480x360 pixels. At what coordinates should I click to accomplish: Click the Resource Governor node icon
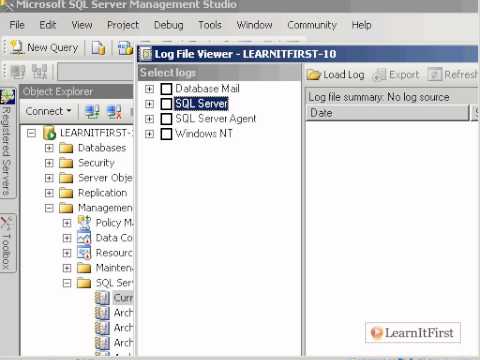pos(84,253)
